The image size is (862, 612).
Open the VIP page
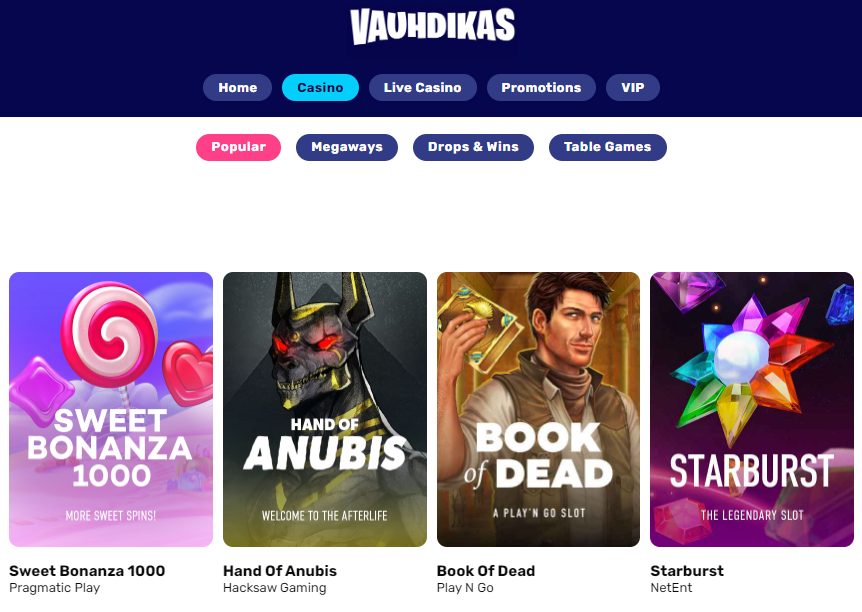click(x=633, y=87)
